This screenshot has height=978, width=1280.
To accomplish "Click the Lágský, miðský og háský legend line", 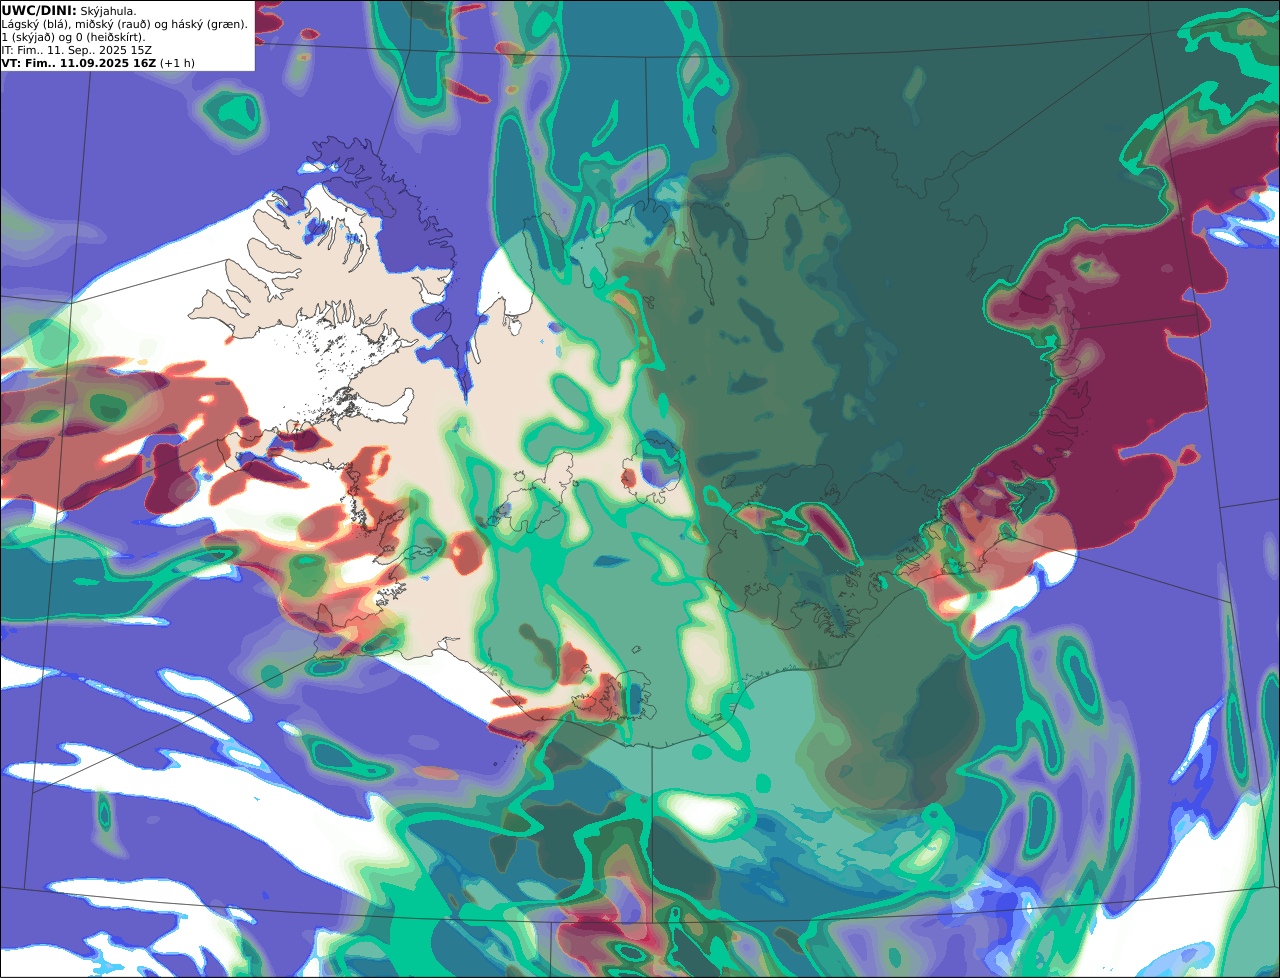I will [125, 24].
